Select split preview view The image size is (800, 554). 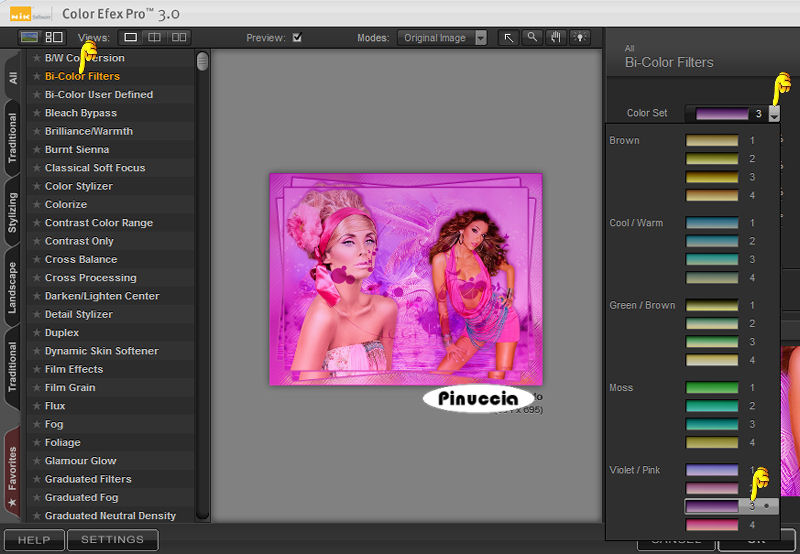pyautogui.click(x=154, y=37)
